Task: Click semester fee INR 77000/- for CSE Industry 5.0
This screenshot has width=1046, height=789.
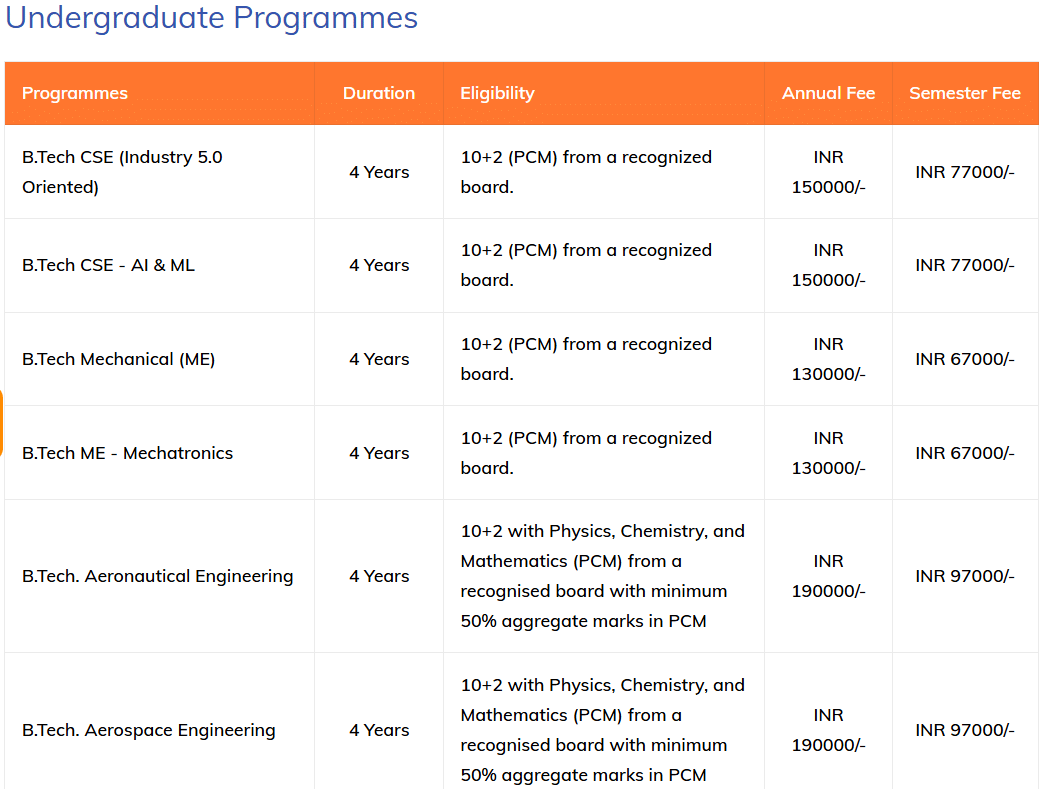Action: [965, 172]
